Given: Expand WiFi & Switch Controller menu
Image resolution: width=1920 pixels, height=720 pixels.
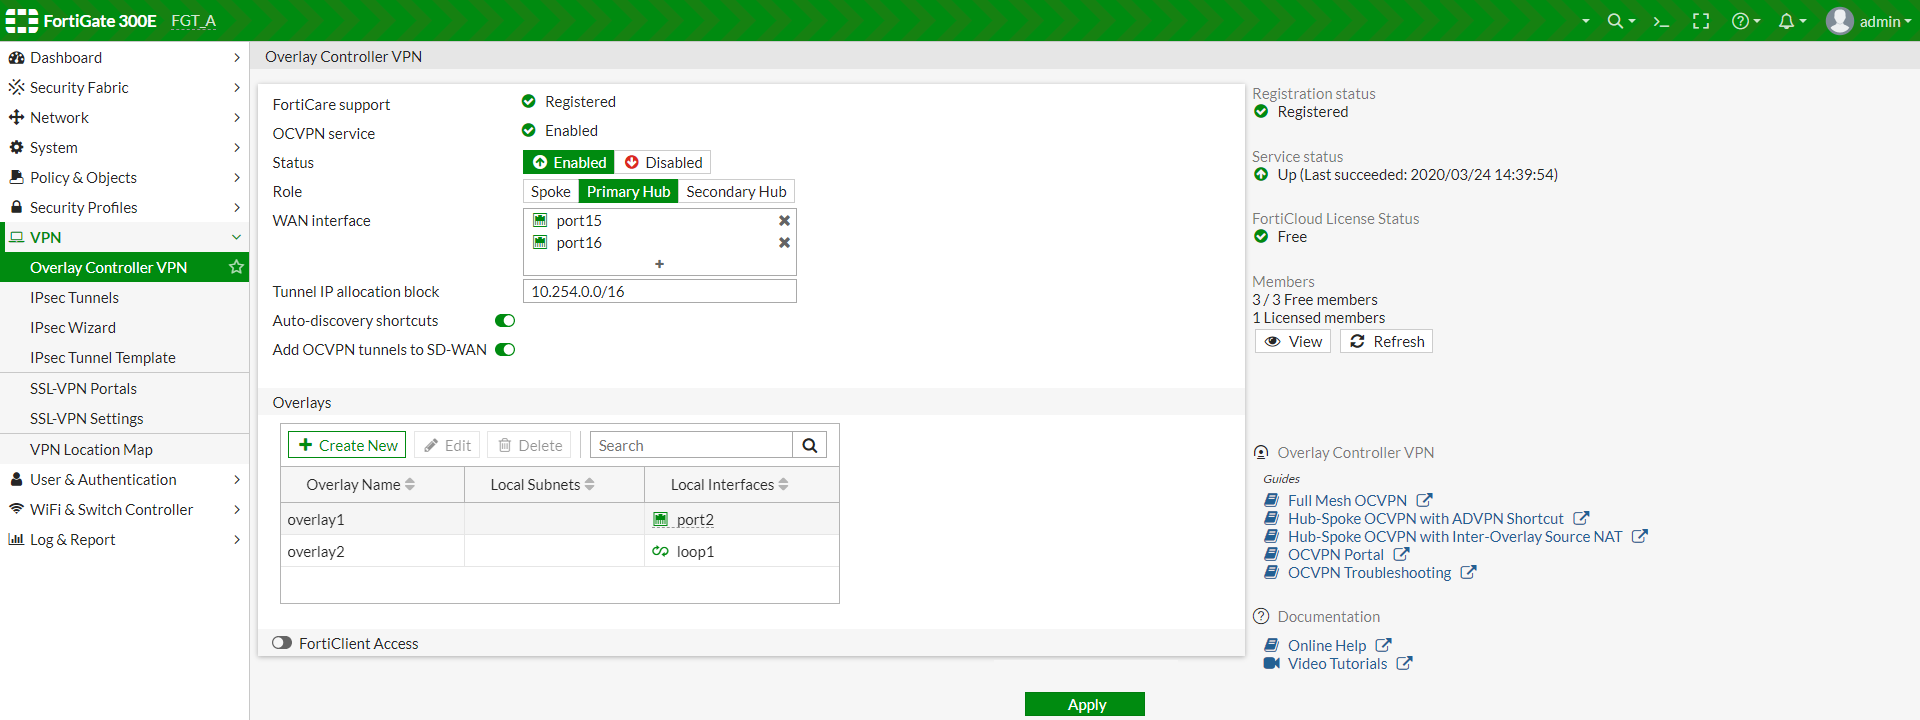Looking at the screenshot, I should (x=124, y=509).
